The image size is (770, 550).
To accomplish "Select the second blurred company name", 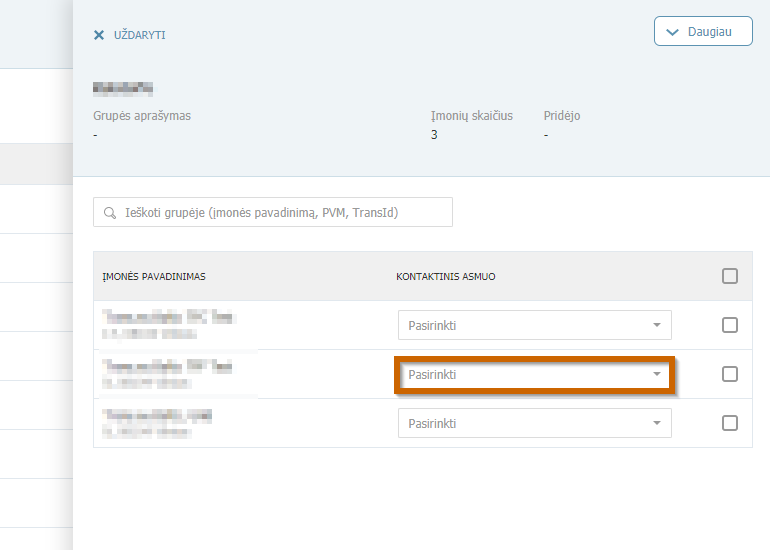I will [167, 366].
